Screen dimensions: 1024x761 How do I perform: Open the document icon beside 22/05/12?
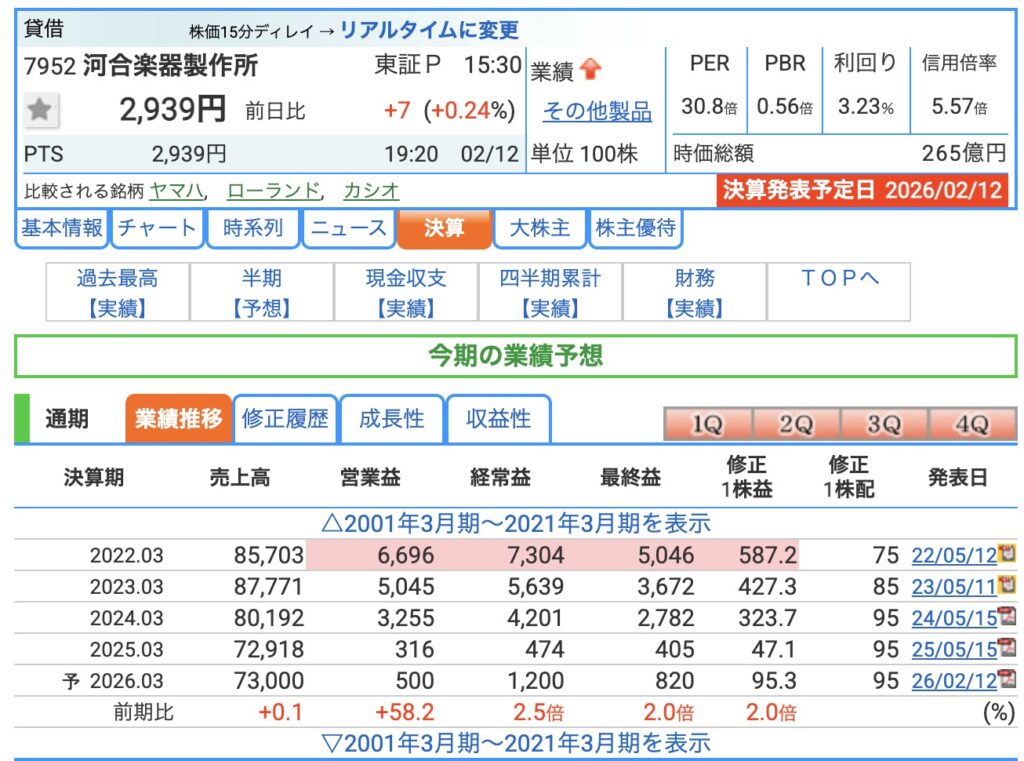click(1007, 554)
